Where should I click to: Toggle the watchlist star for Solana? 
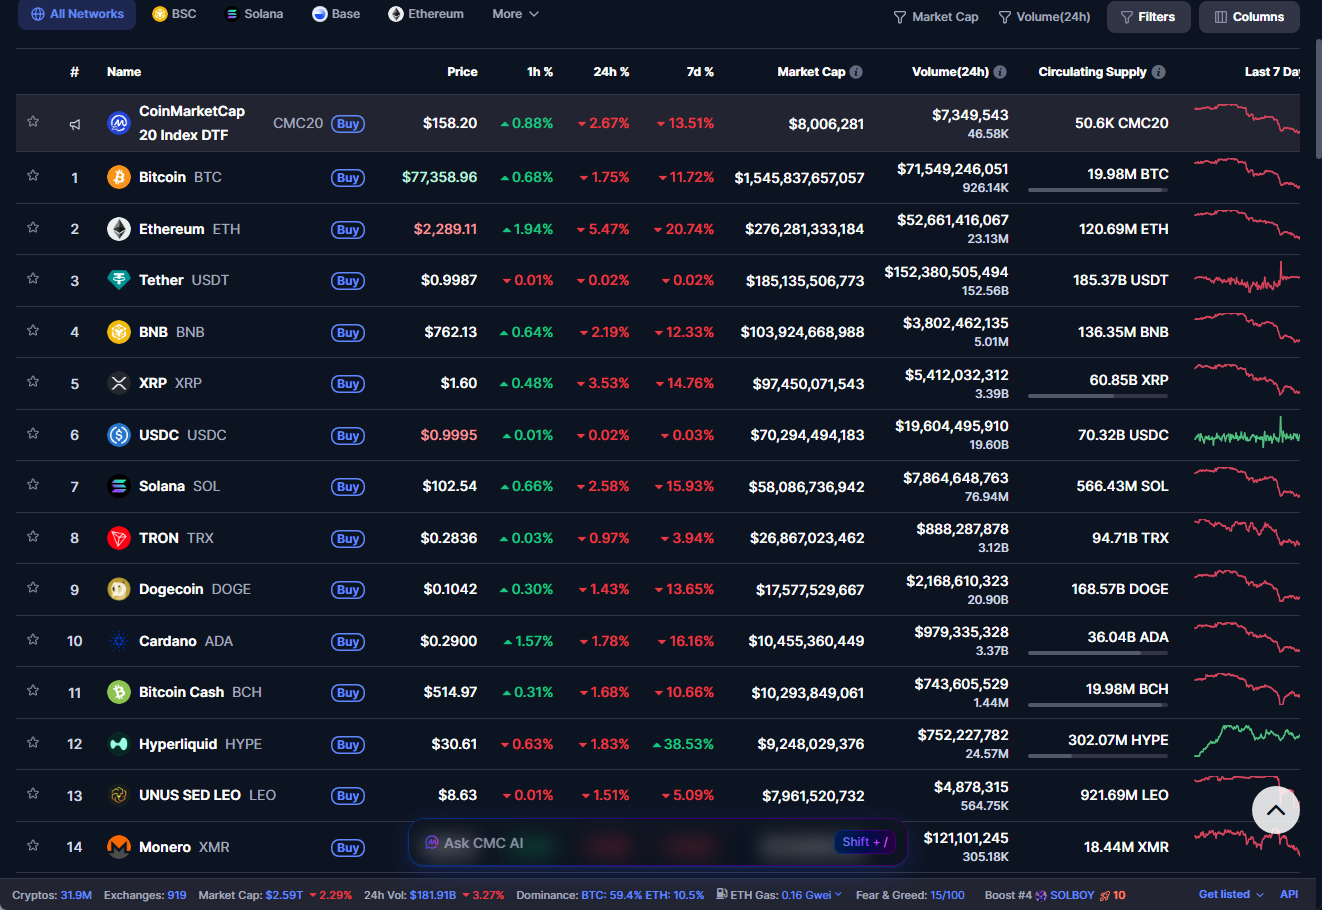[33, 485]
